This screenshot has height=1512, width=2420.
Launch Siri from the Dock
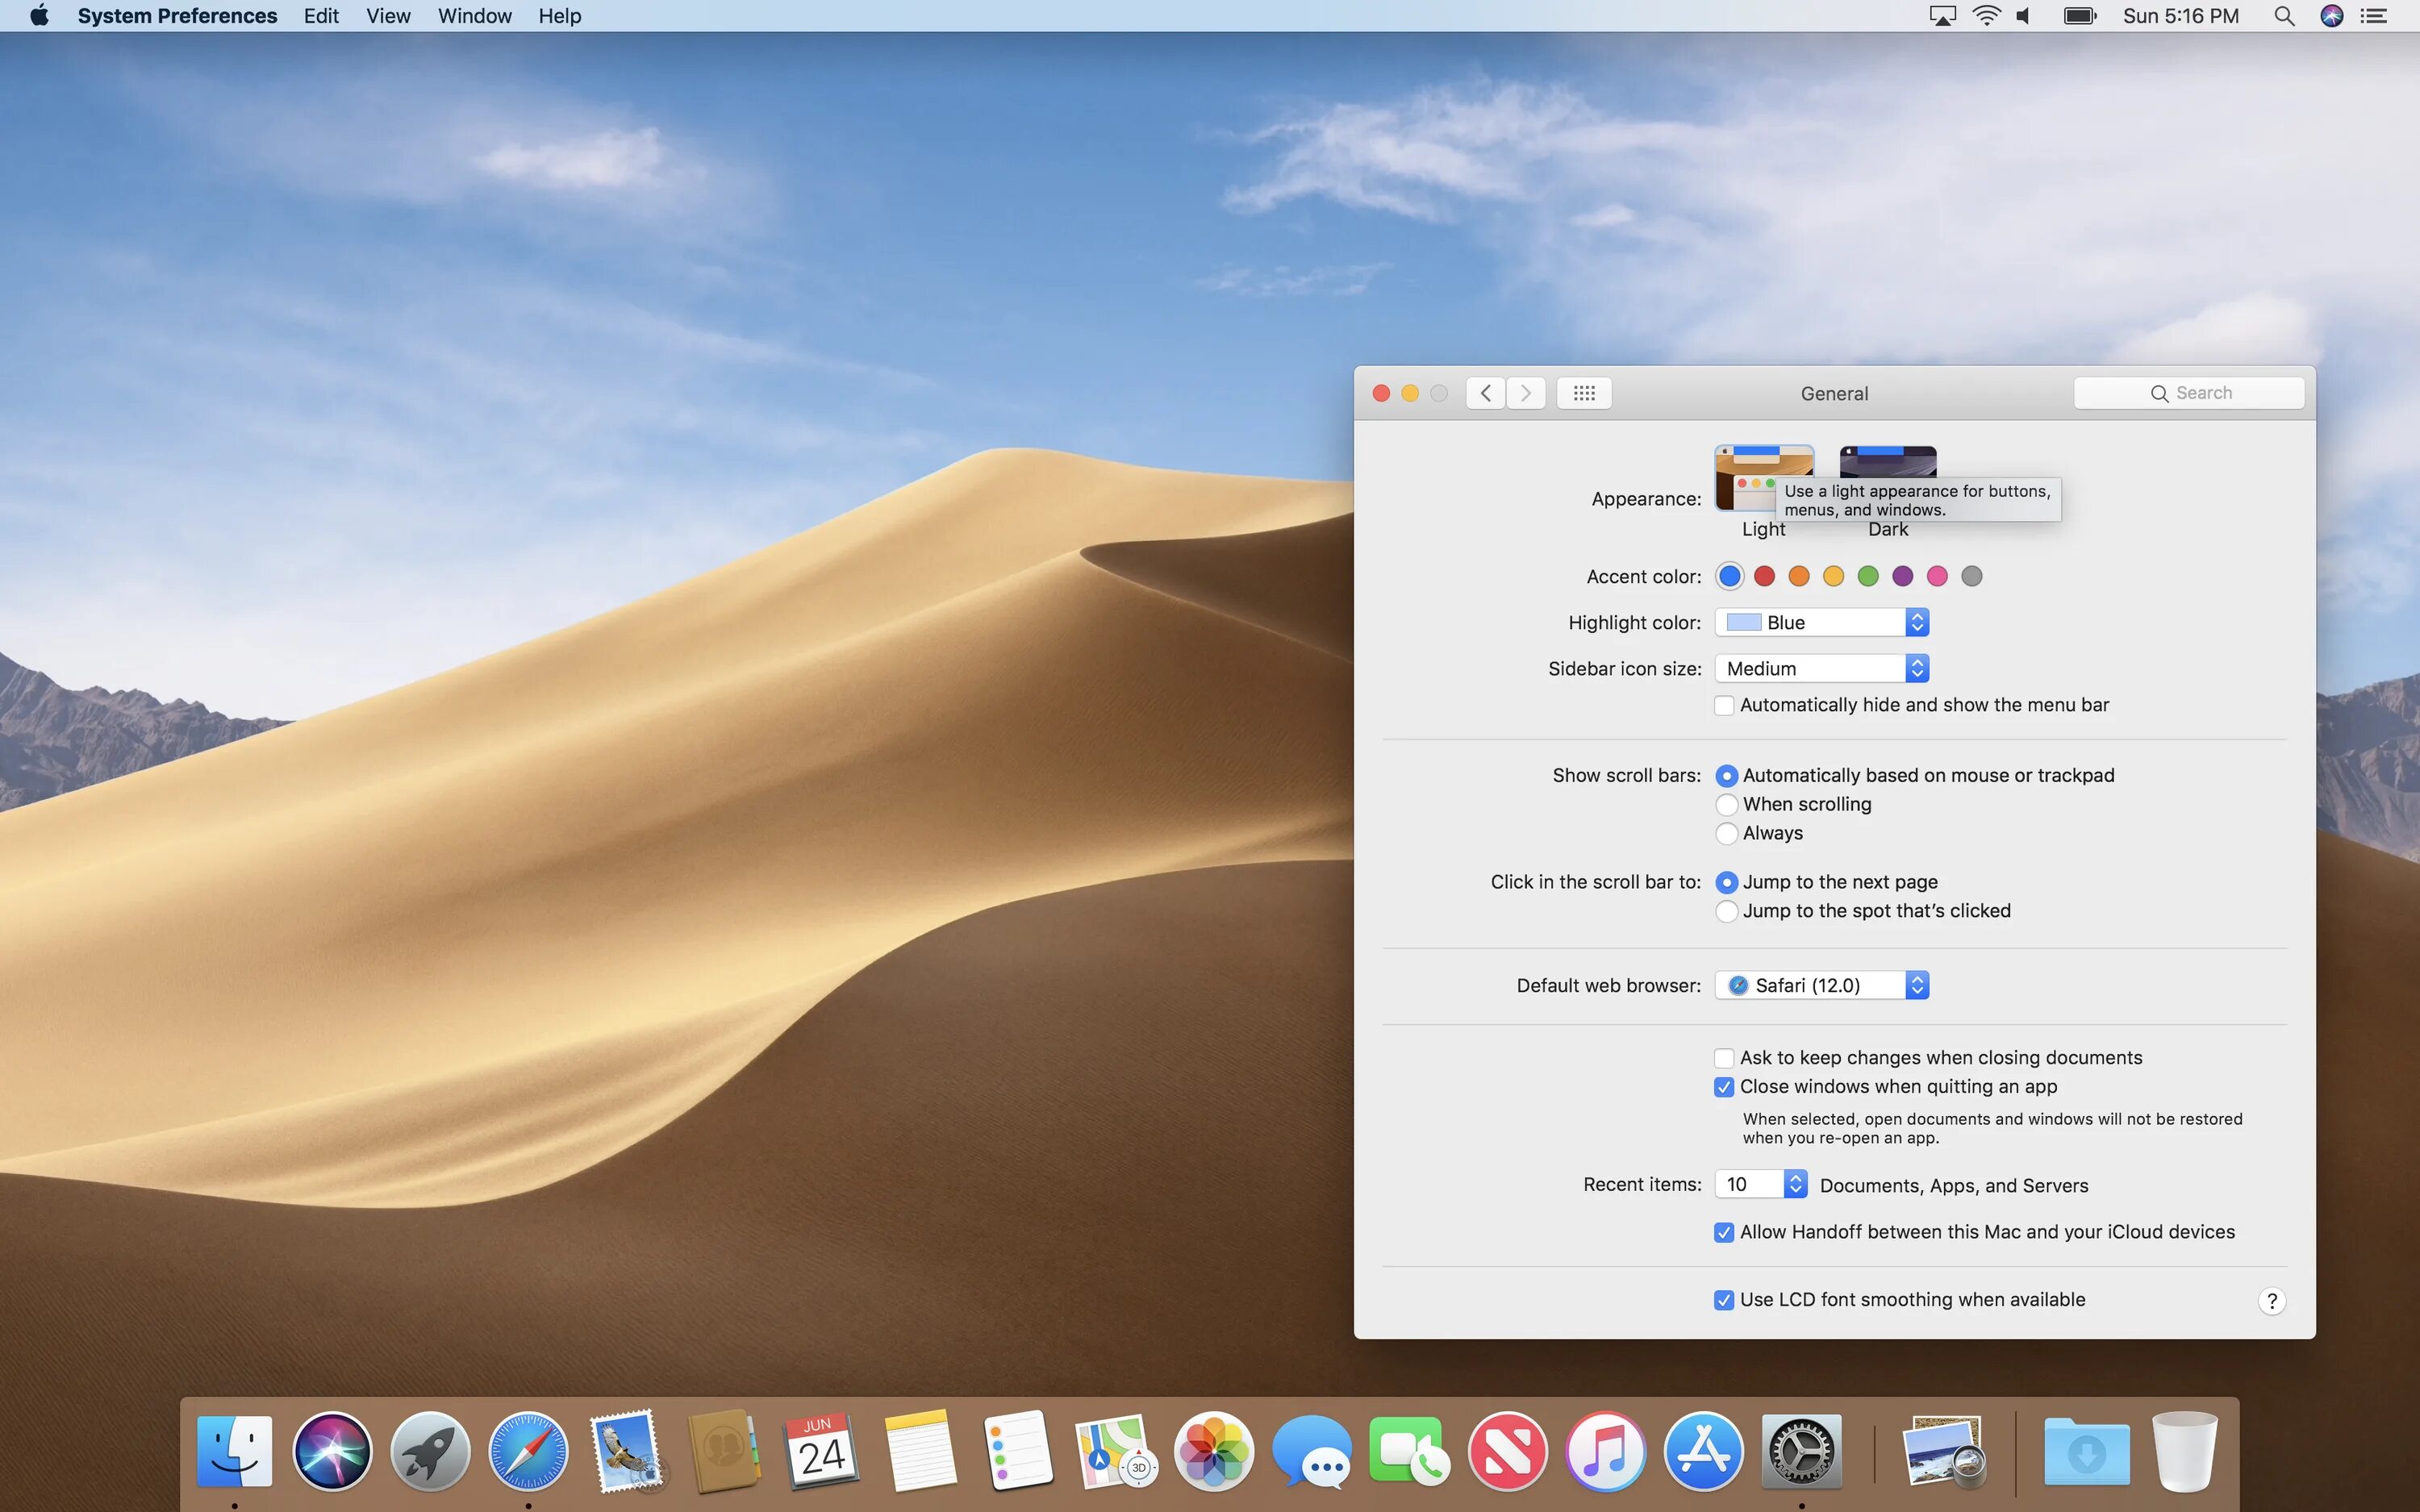332,1451
